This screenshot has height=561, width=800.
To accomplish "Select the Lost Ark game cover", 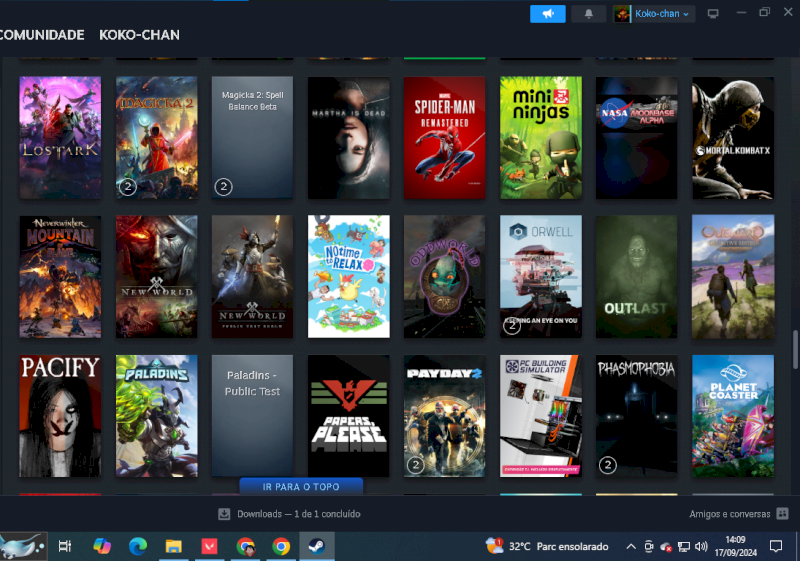I will click(60, 137).
